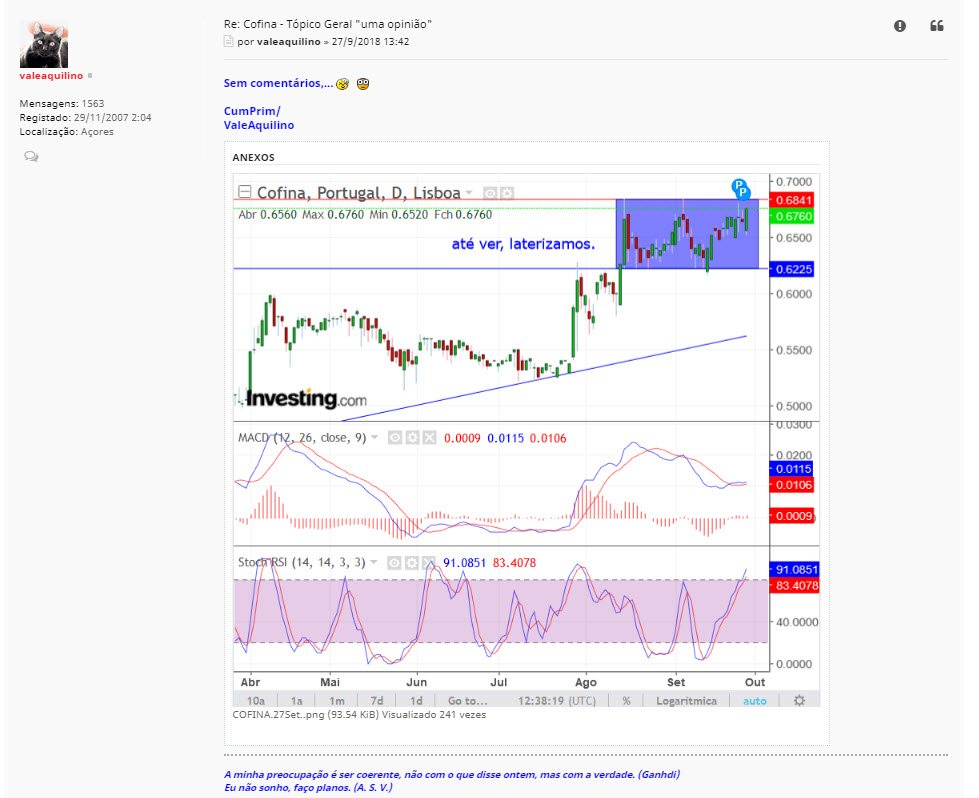Image resolution: width=979 pixels, height=798 pixels.
Task: Click the speech bubble contact icon
Action: tap(31, 156)
